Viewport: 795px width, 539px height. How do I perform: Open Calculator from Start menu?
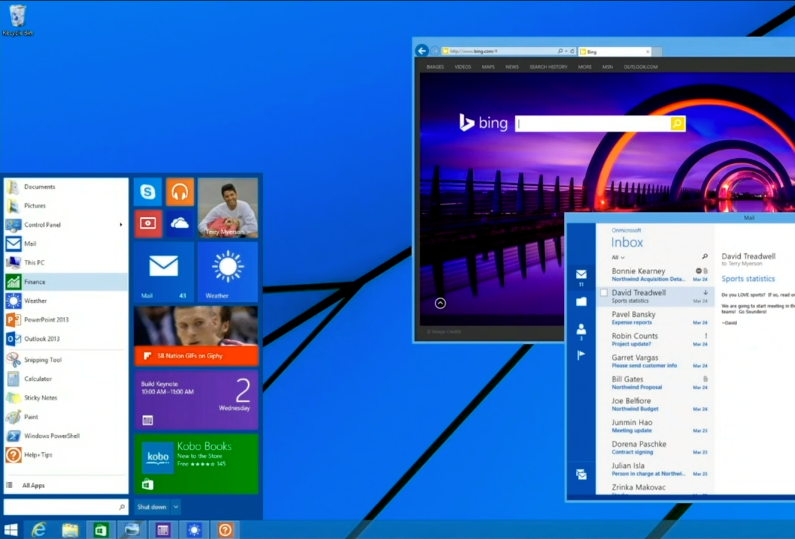pyautogui.click(x=66, y=379)
